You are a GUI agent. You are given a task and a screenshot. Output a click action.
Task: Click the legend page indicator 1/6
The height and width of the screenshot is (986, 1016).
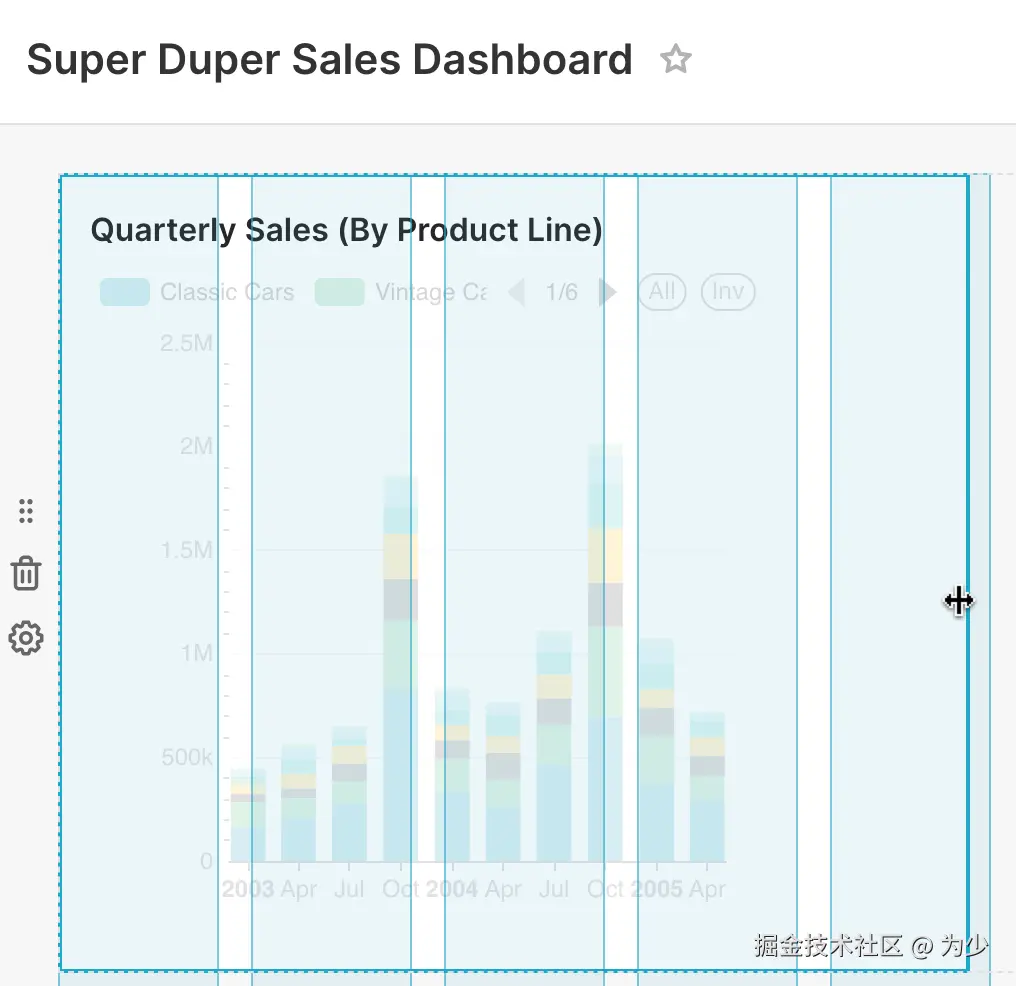[x=561, y=292]
